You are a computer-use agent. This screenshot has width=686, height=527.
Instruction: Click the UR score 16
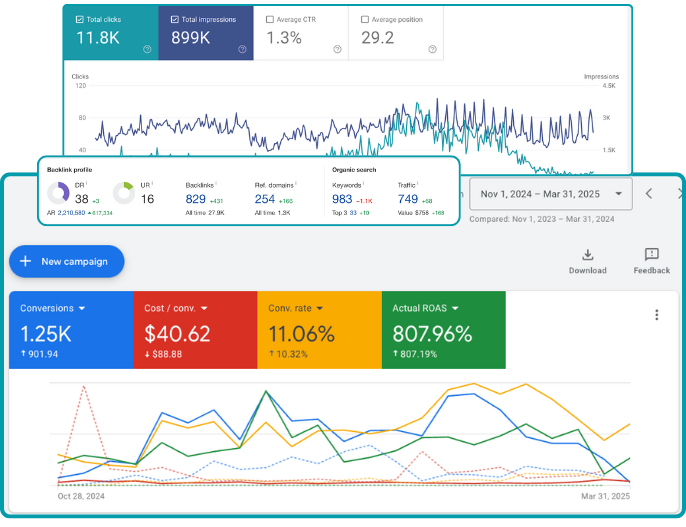[147, 199]
